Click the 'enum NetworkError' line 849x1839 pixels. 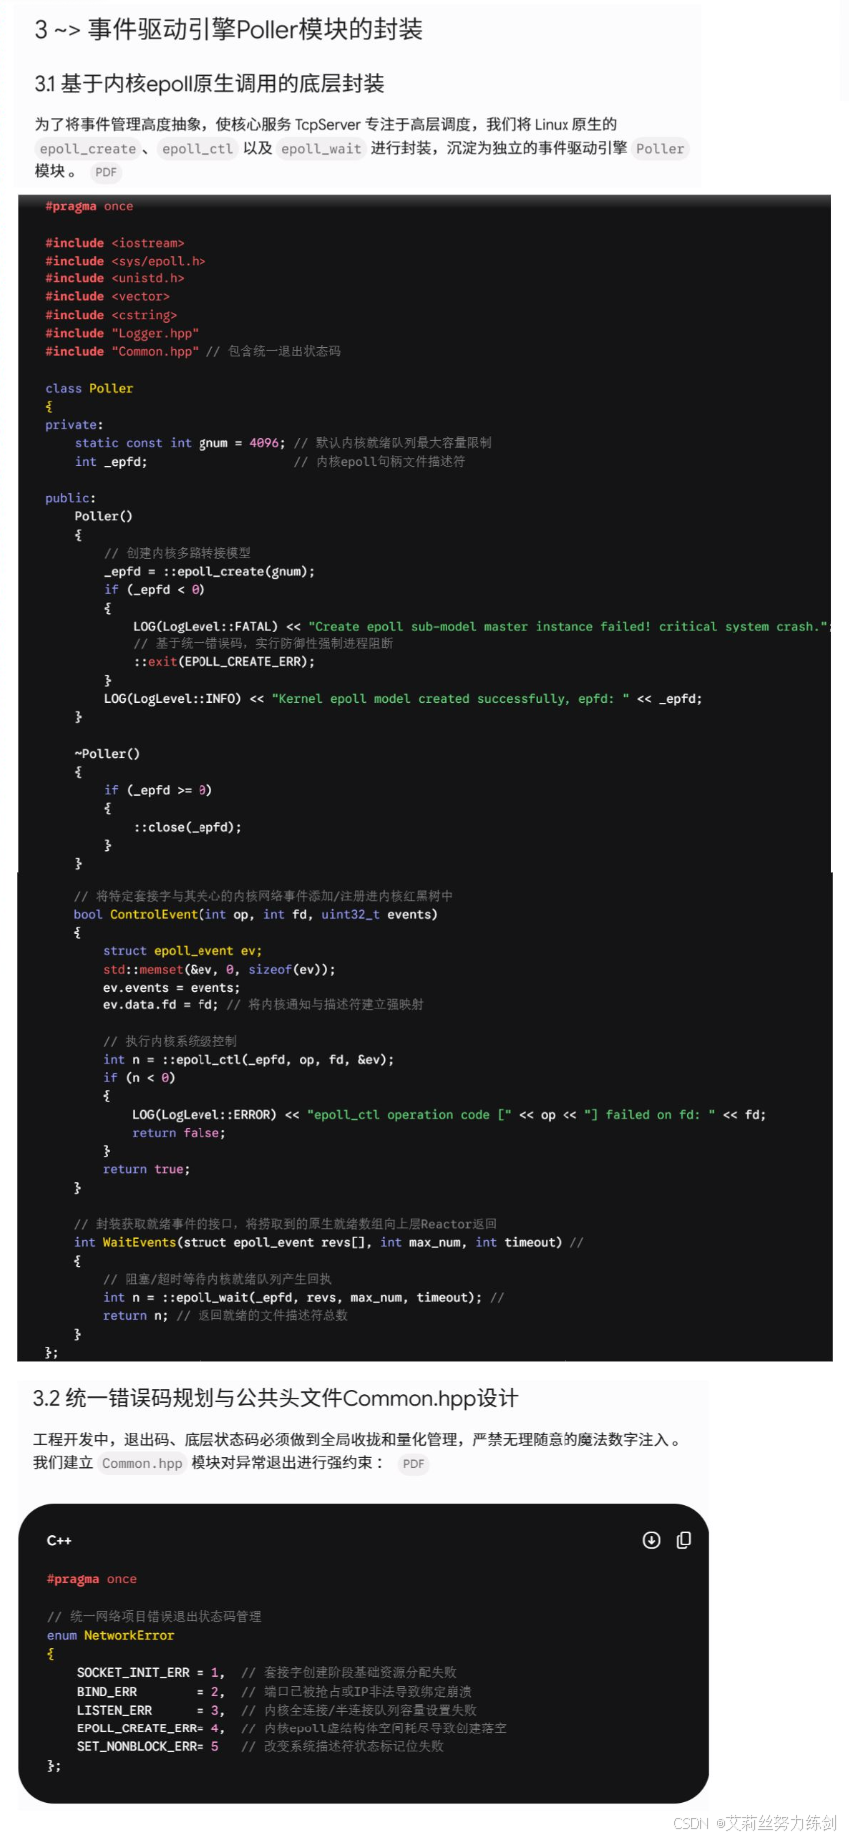click(x=110, y=1636)
